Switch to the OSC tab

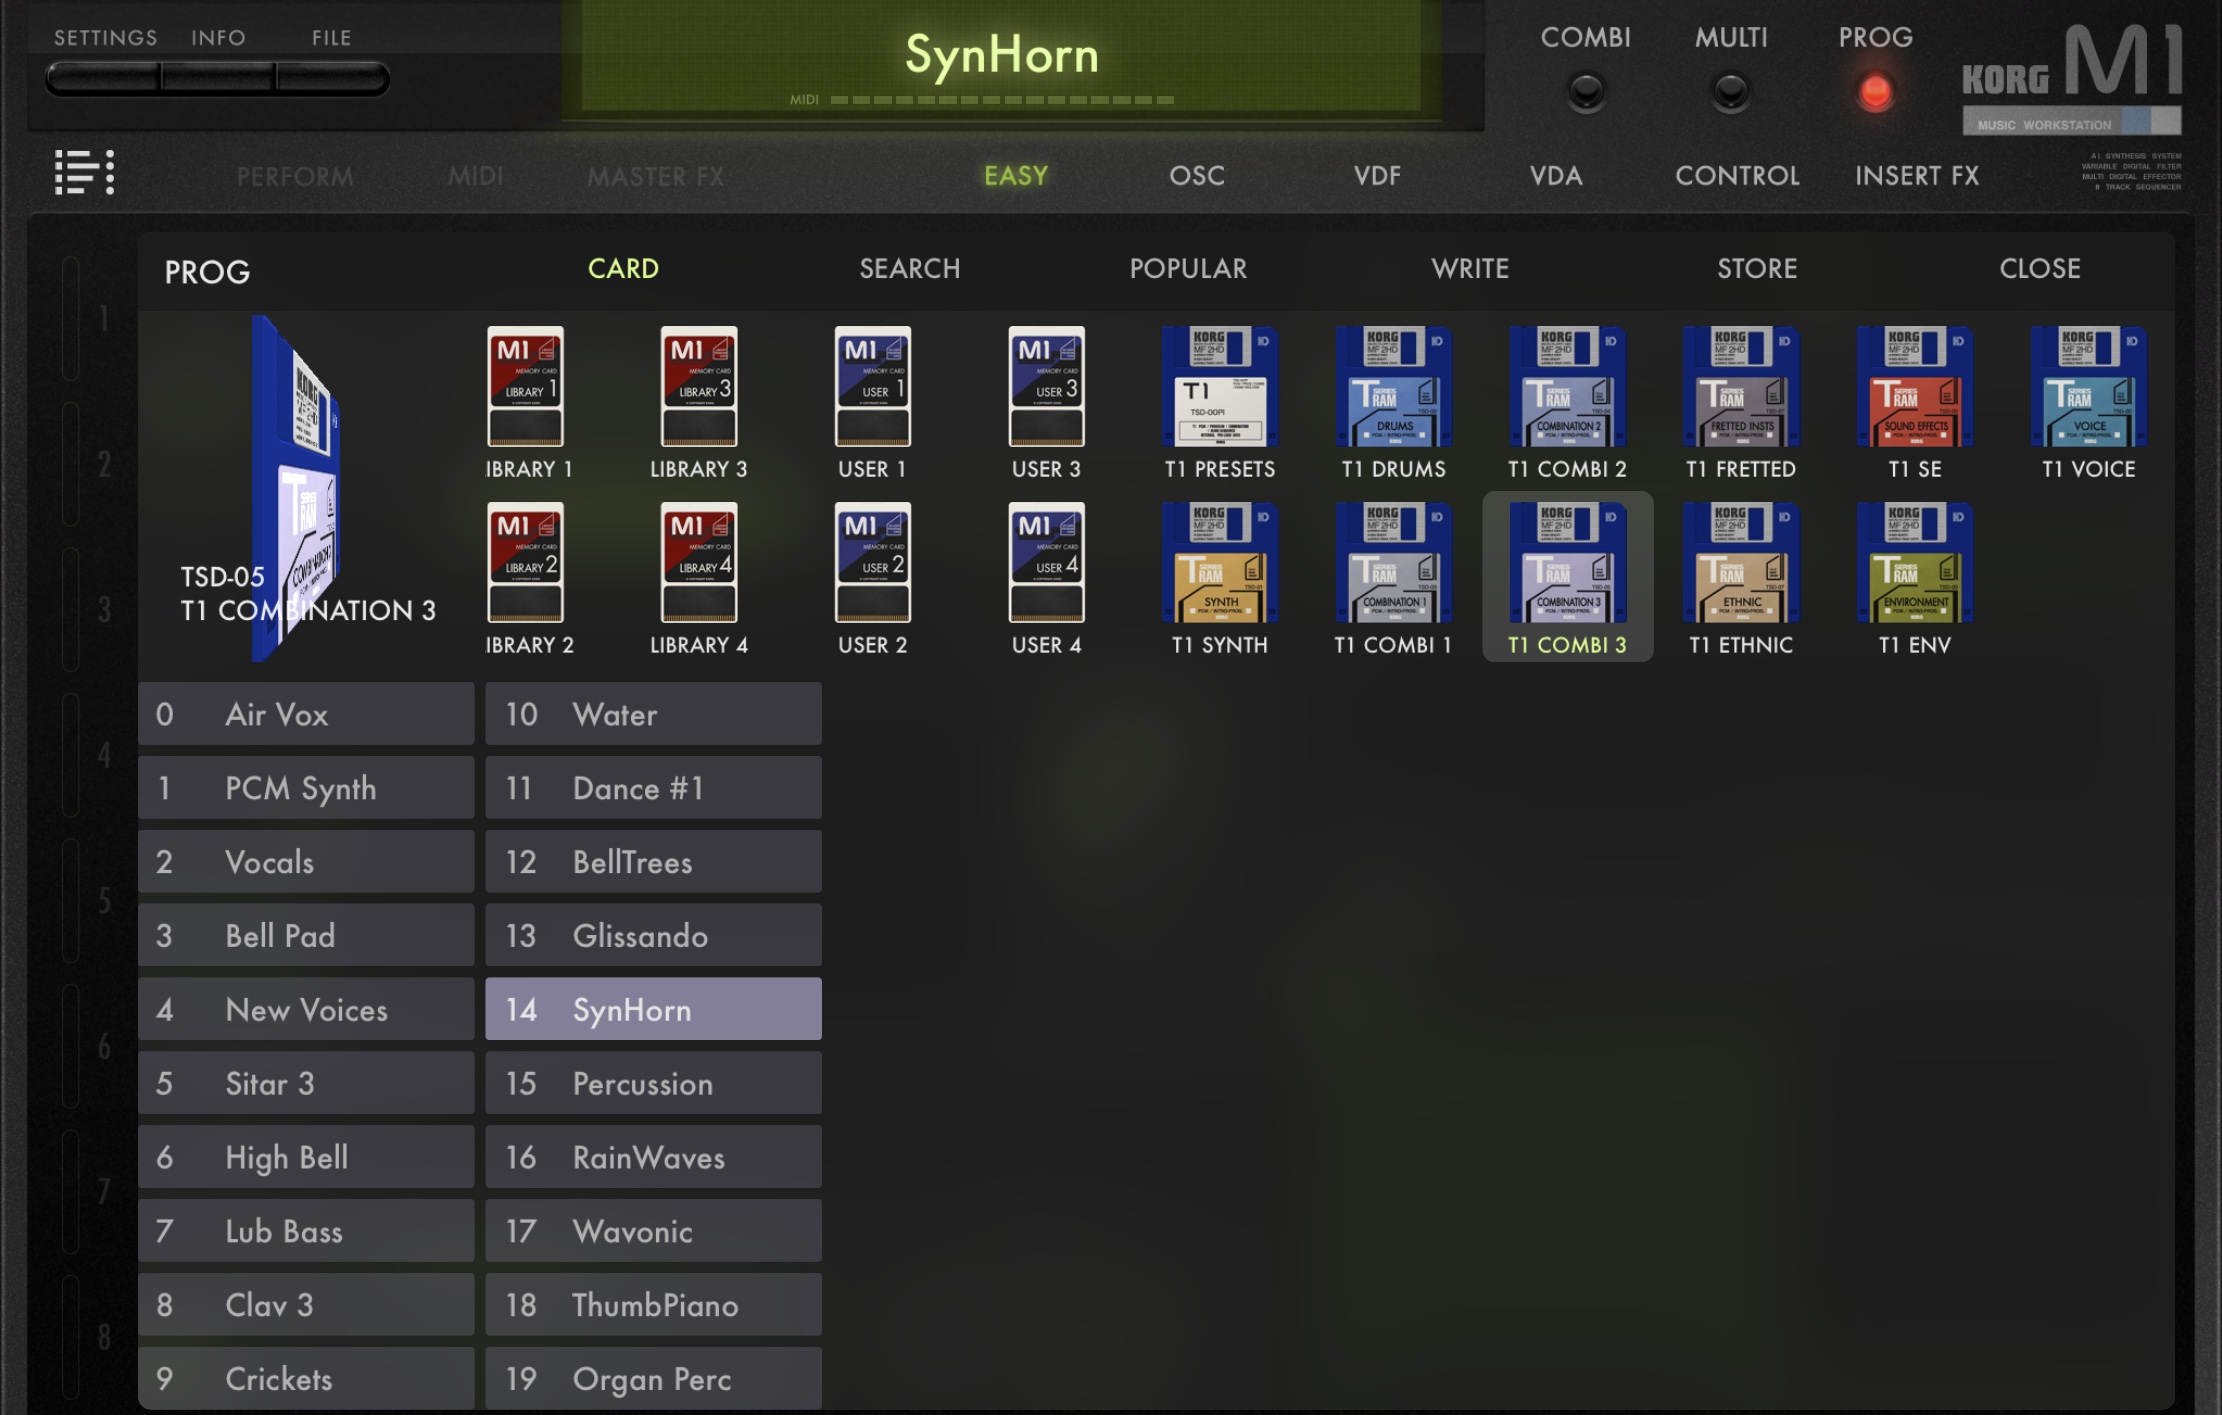point(1197,176)
